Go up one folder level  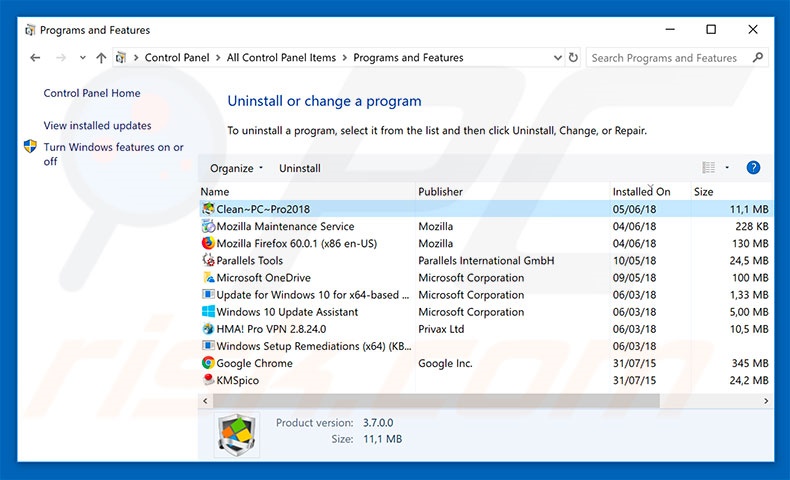101,58
